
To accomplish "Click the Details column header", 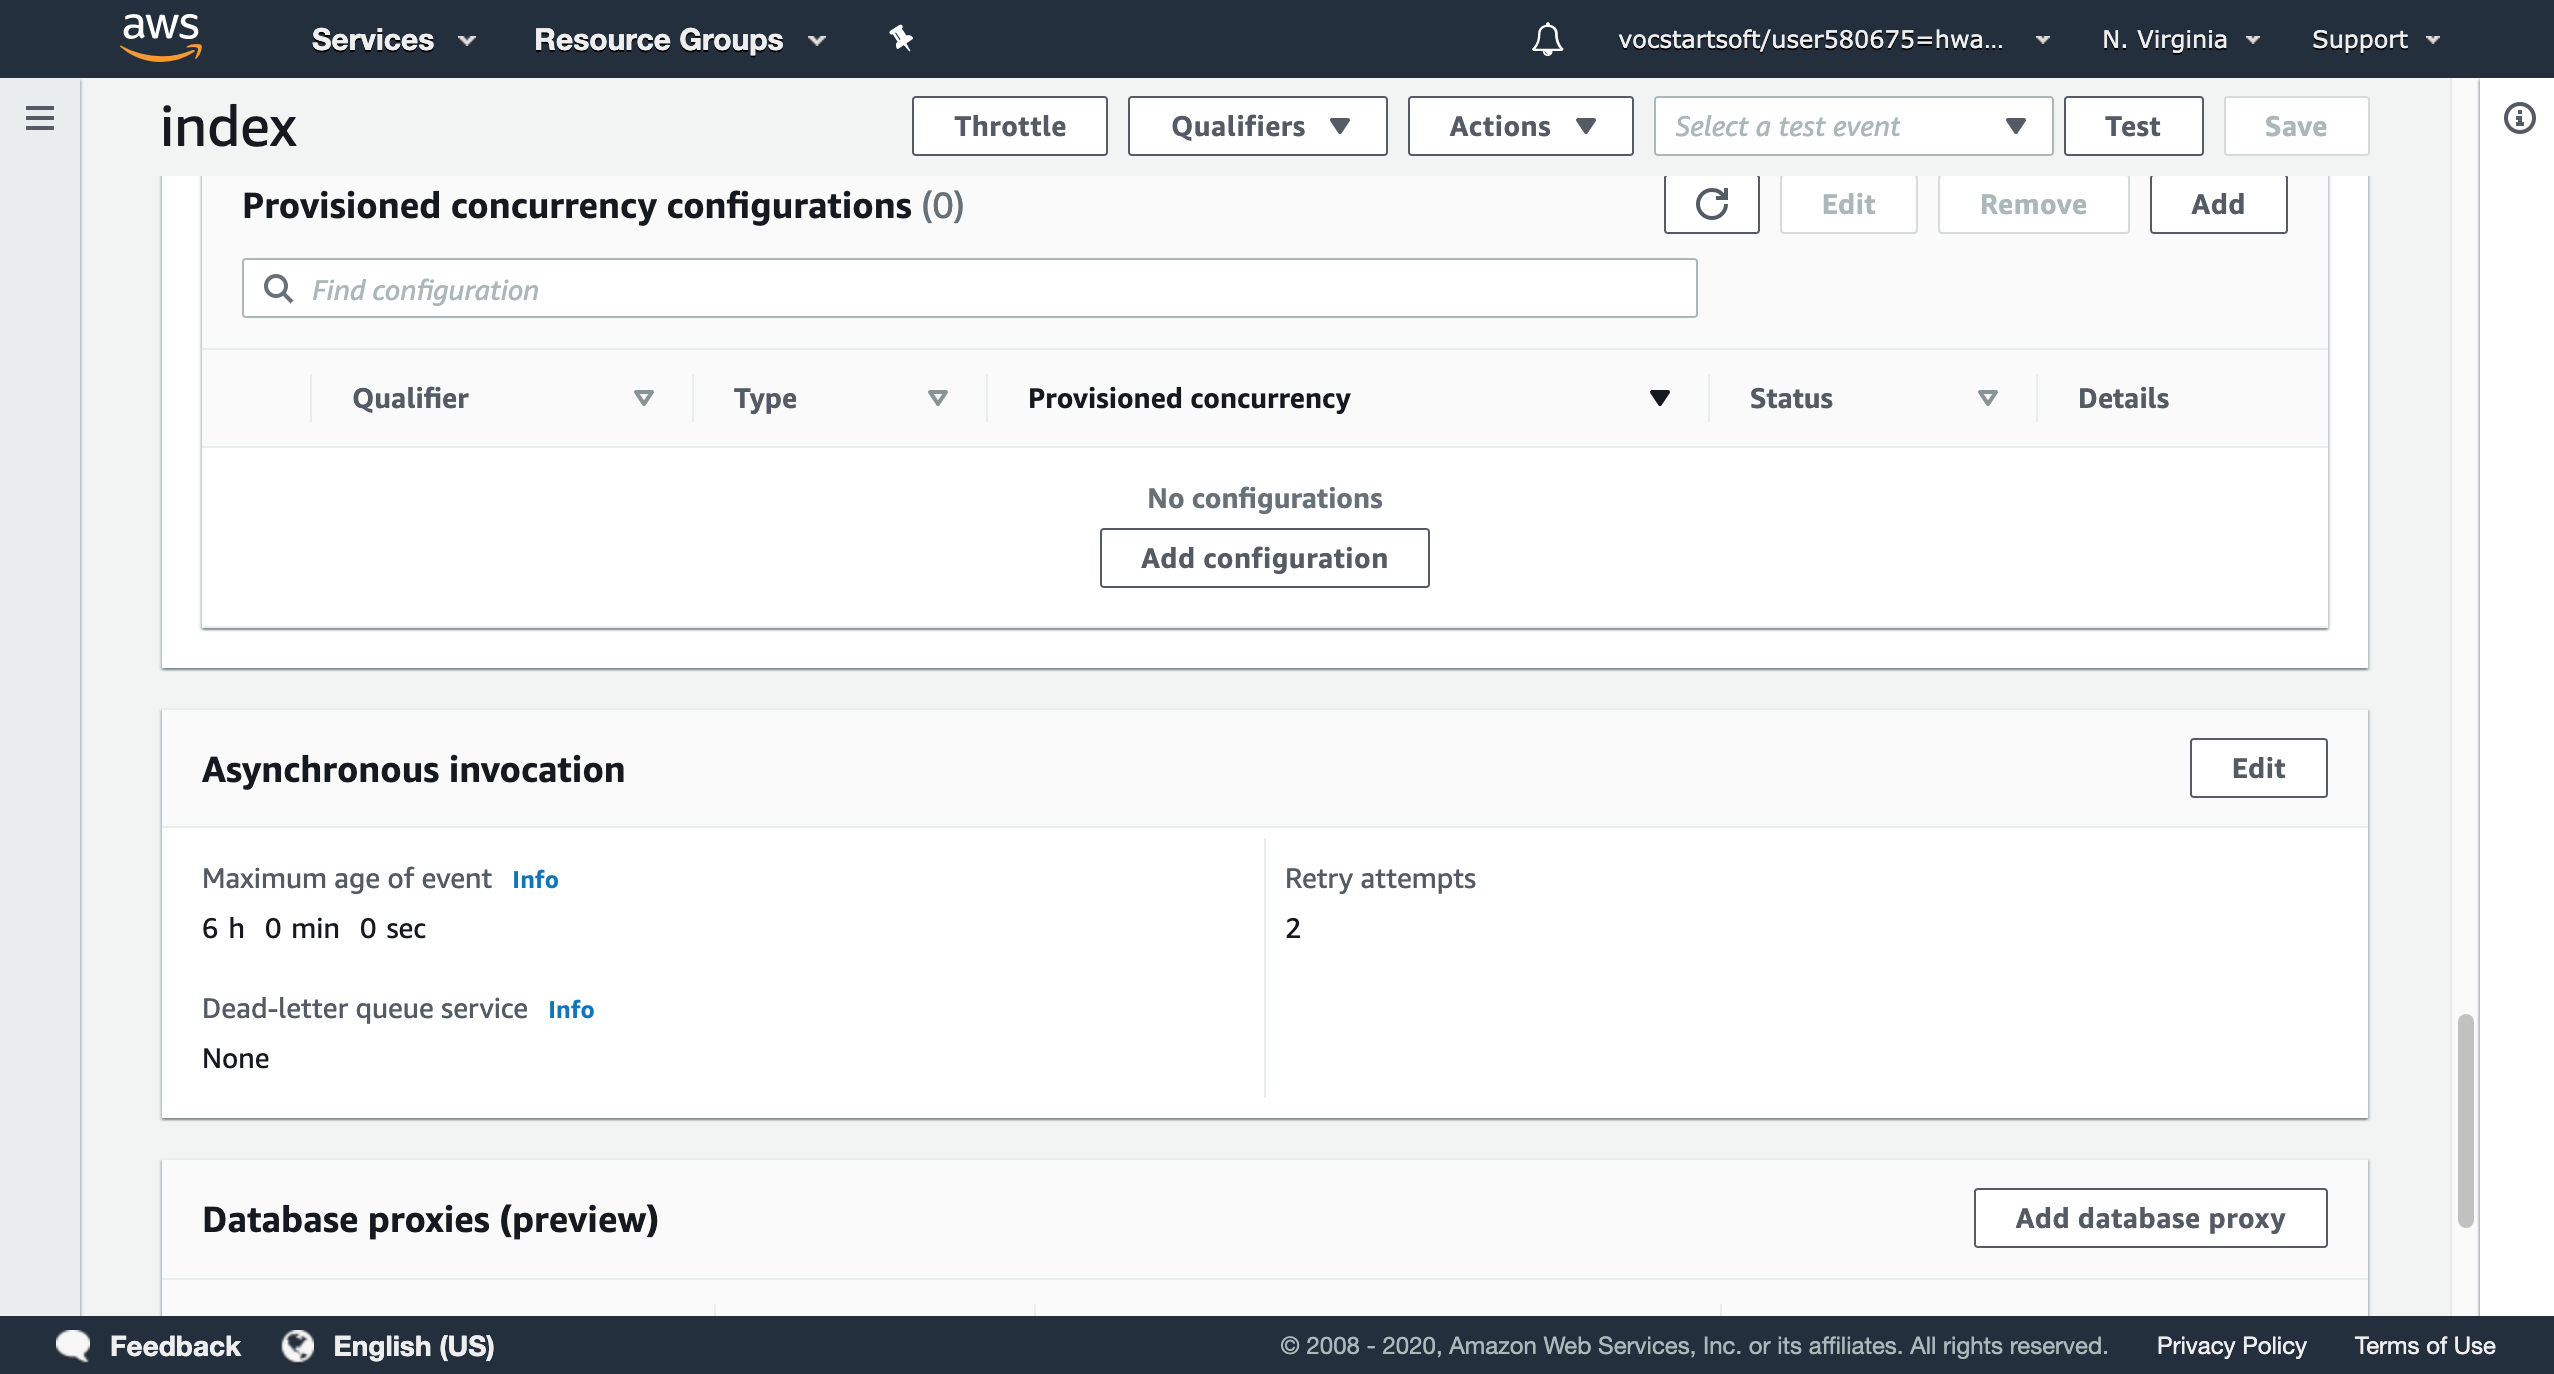I will point(2123,398).
